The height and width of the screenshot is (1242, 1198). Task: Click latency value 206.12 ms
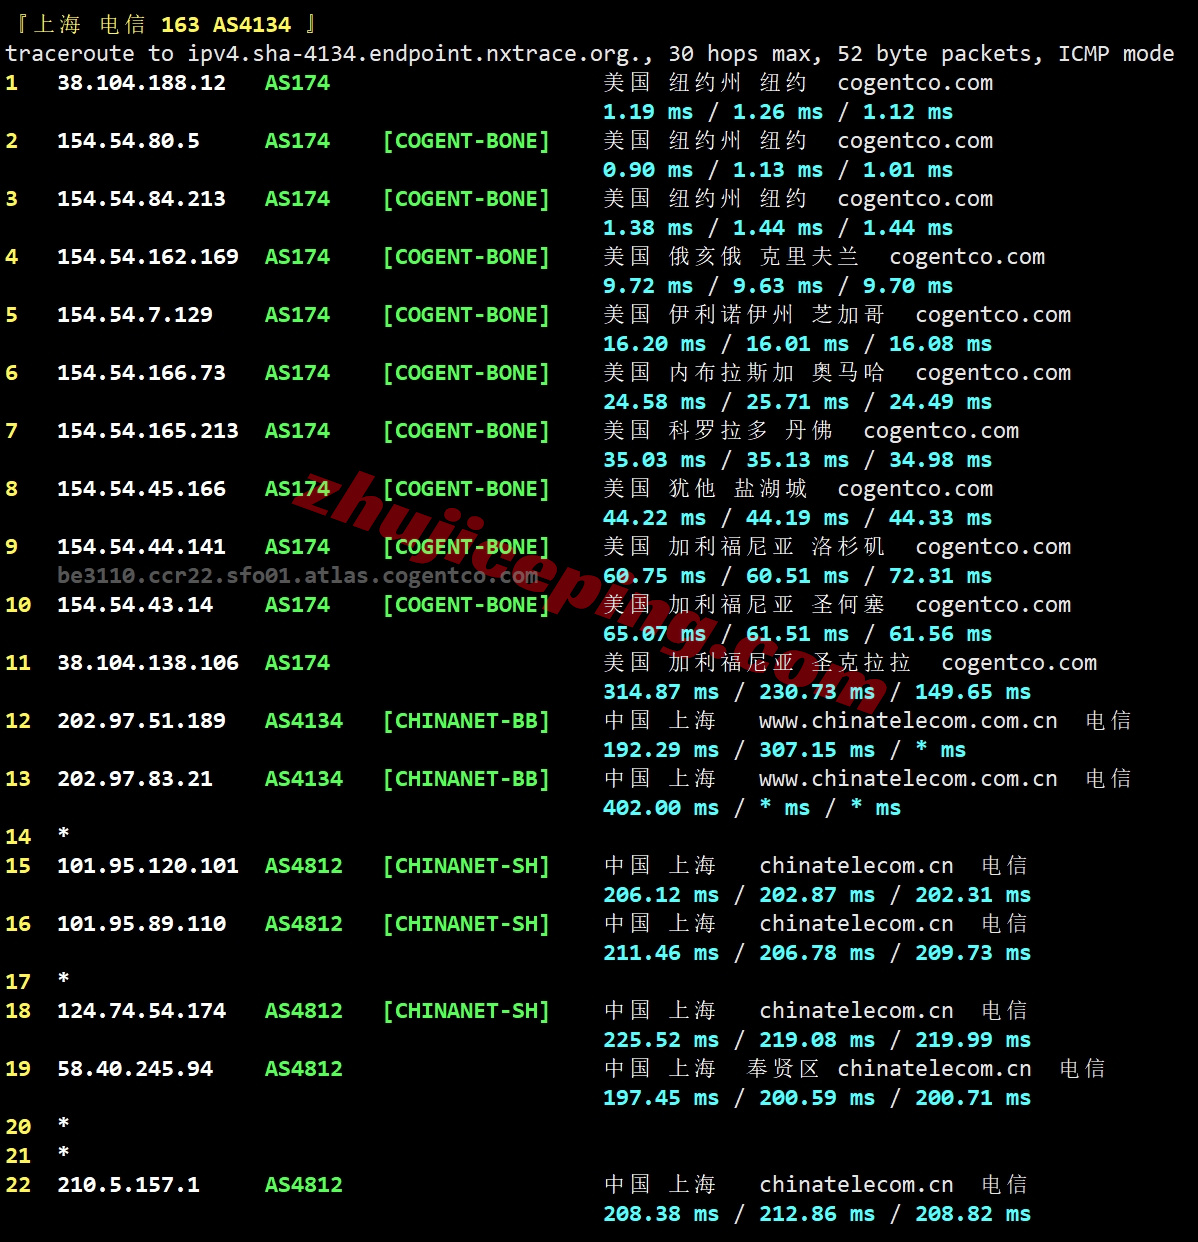[661, 895]
